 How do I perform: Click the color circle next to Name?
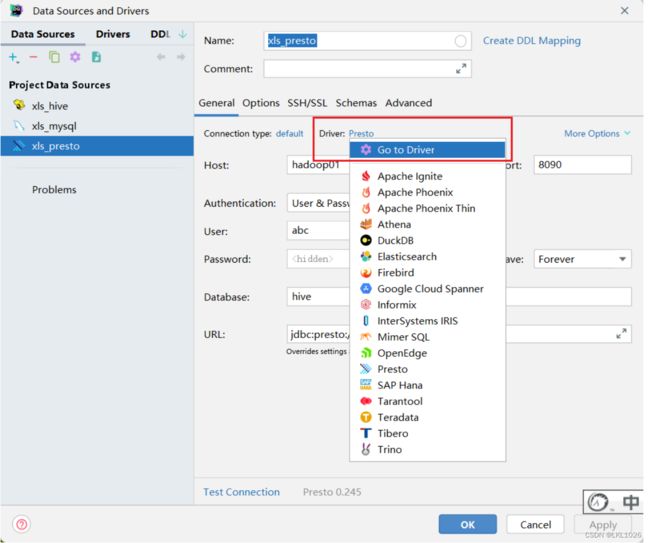coord(460,41)
